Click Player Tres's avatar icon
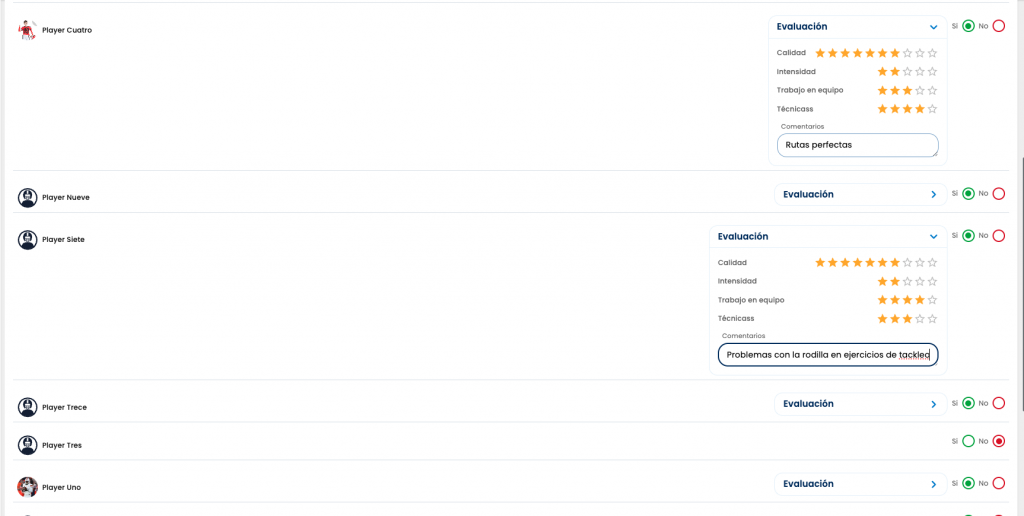The width and height of the screenshot is (1024, 516). pyautogui.click(x=27, y=446)
